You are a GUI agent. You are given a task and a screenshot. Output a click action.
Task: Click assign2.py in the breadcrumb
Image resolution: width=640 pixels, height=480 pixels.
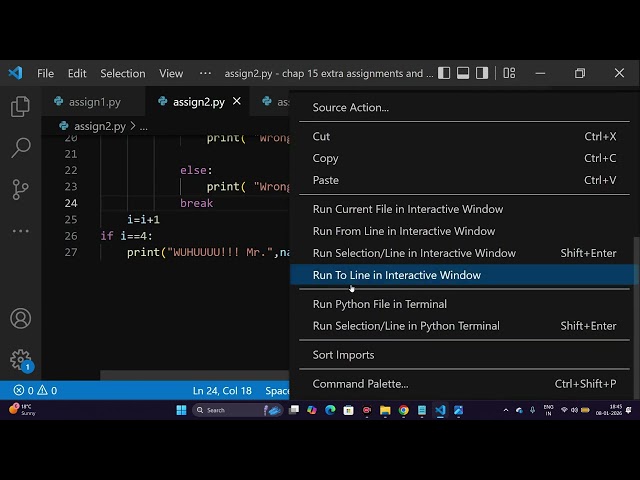(x=100, y=127)
